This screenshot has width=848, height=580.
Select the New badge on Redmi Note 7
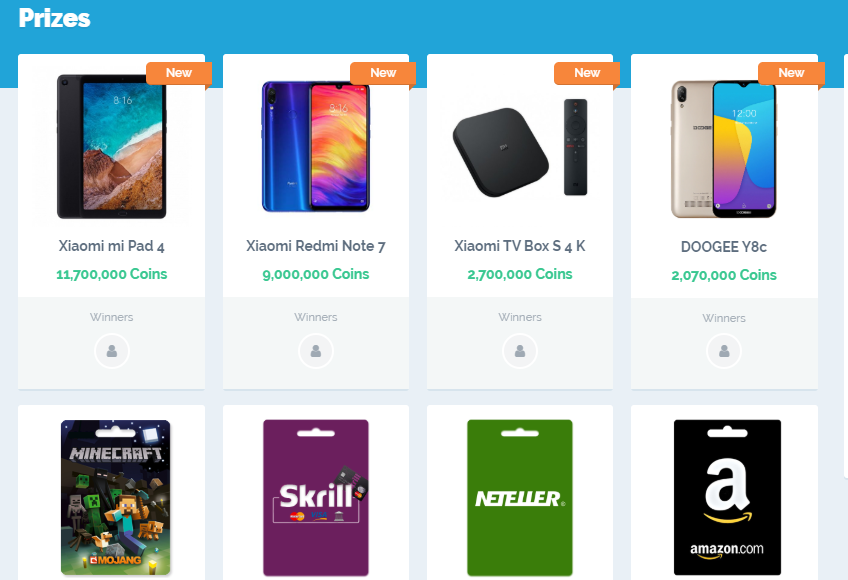383,74
